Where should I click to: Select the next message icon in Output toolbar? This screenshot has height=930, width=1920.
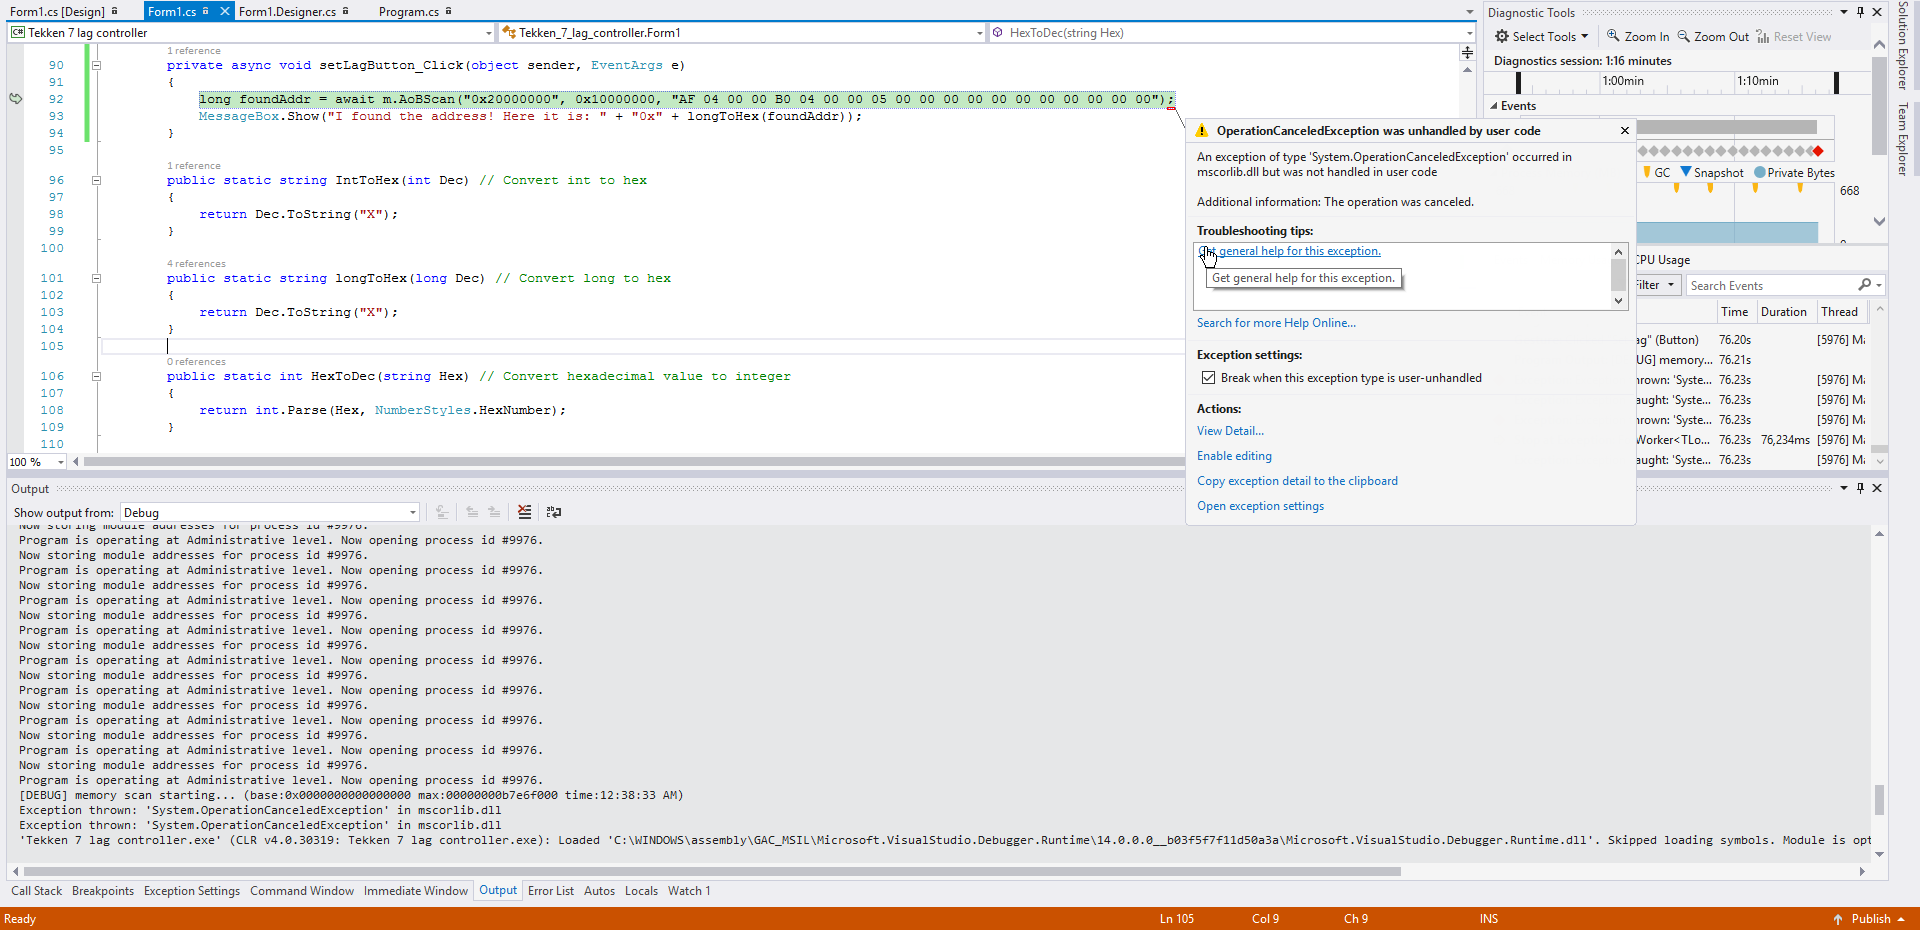pos(495,512)
